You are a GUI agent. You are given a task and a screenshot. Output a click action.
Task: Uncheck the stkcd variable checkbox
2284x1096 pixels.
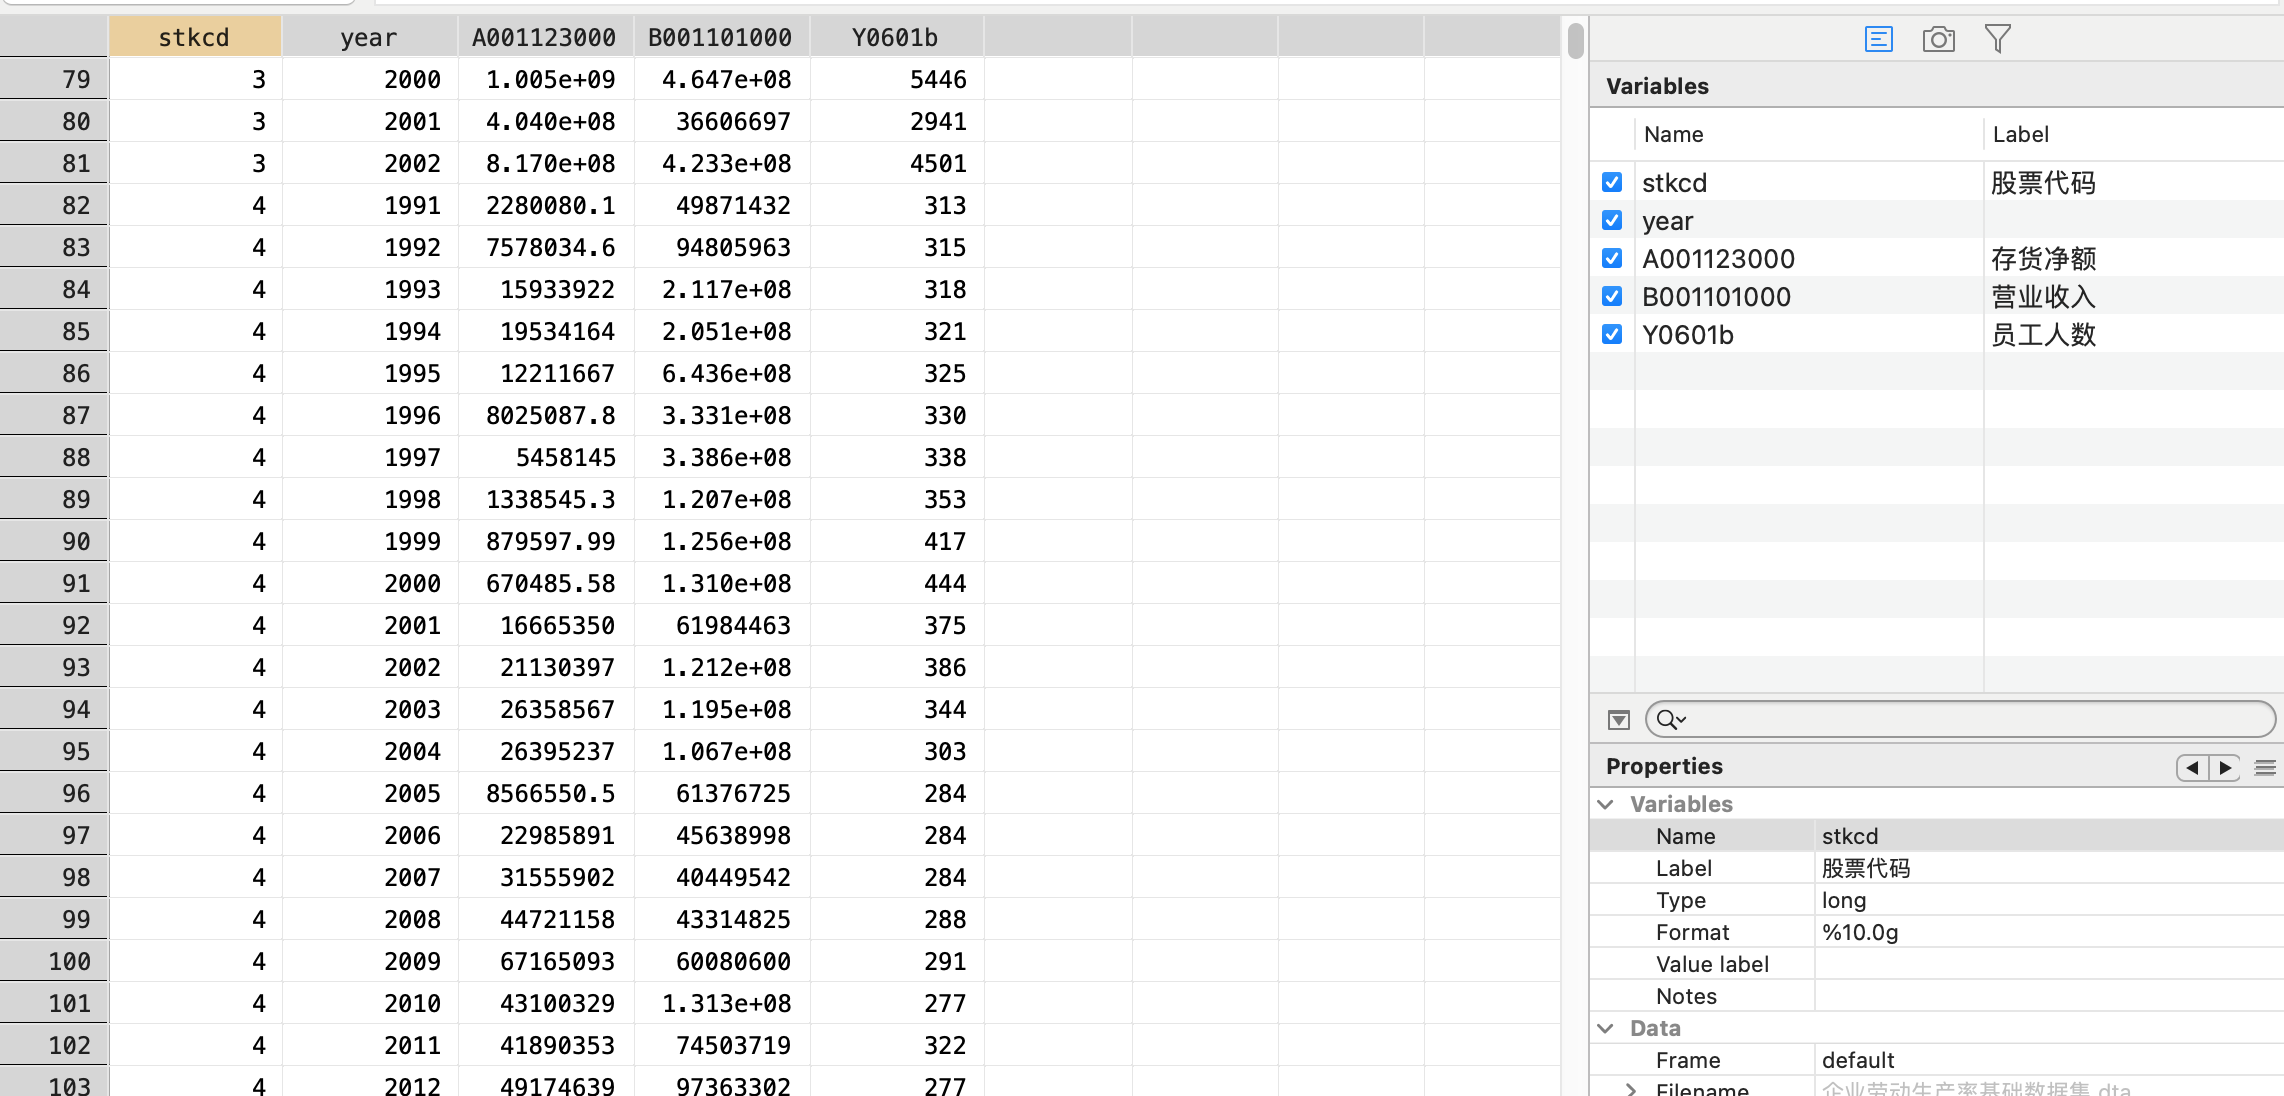[1612, 182]
